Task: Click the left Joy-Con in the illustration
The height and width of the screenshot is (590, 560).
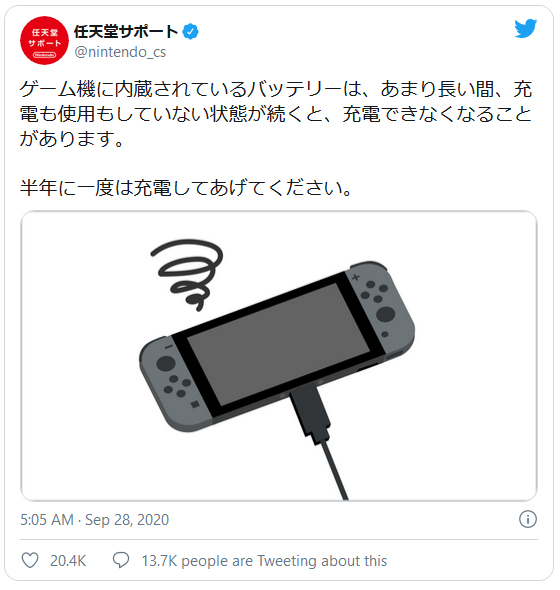Action: point(175,383)
